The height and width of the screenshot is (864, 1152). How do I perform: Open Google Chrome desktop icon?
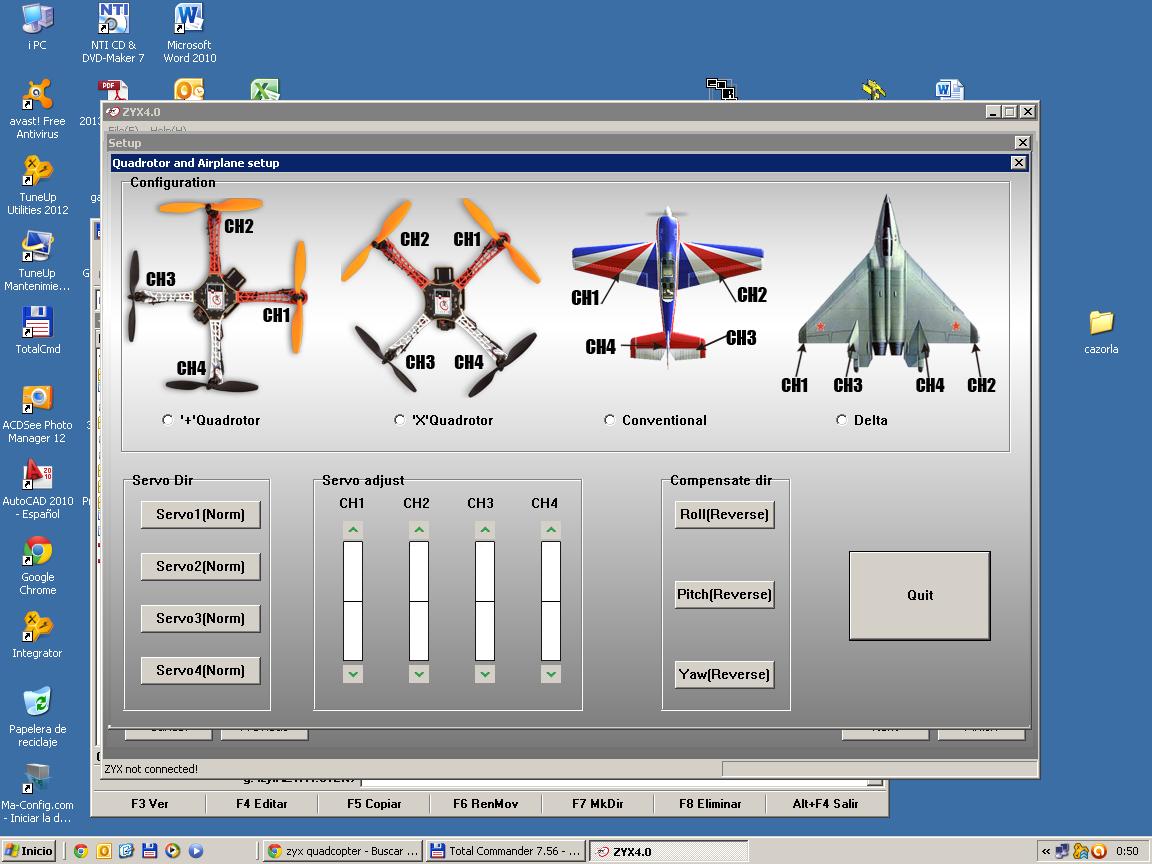click(38, 553)
